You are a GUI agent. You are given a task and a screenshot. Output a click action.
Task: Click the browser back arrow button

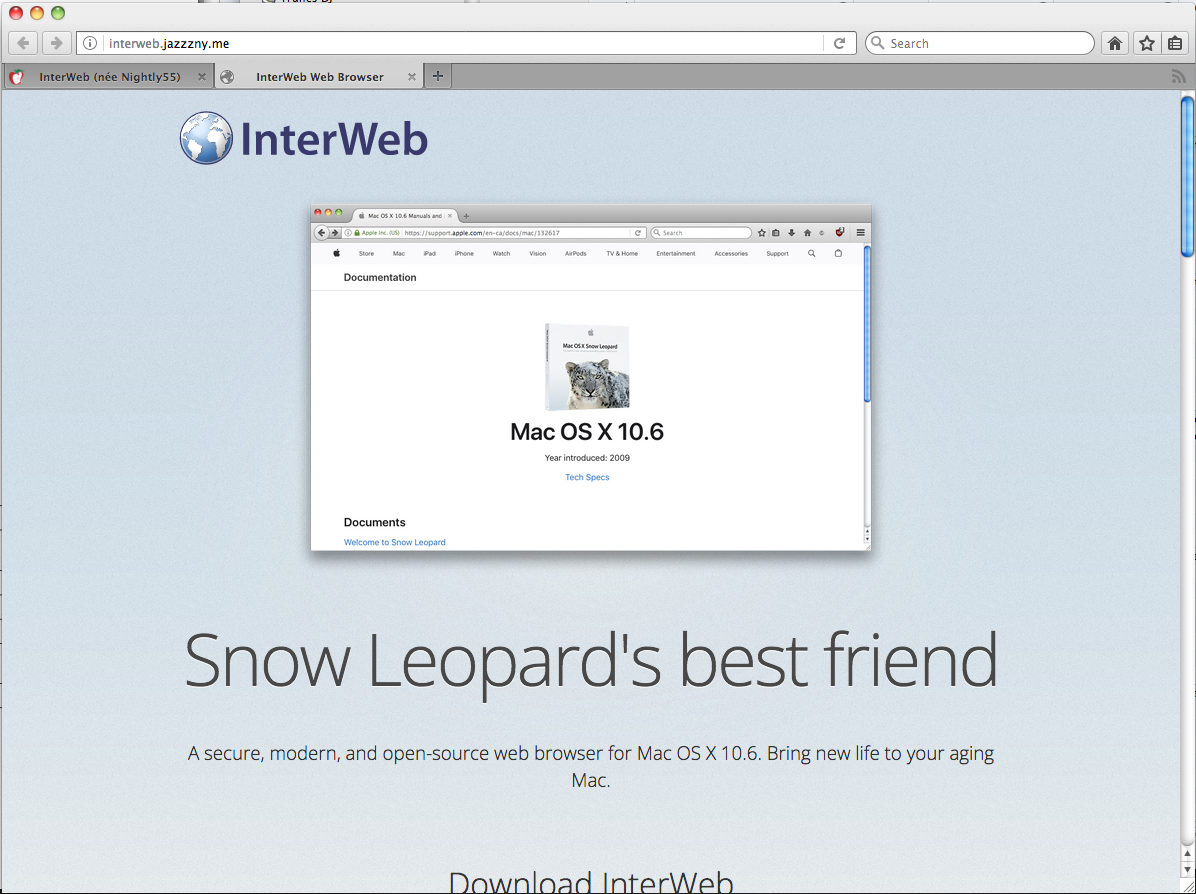click(24, 43)
